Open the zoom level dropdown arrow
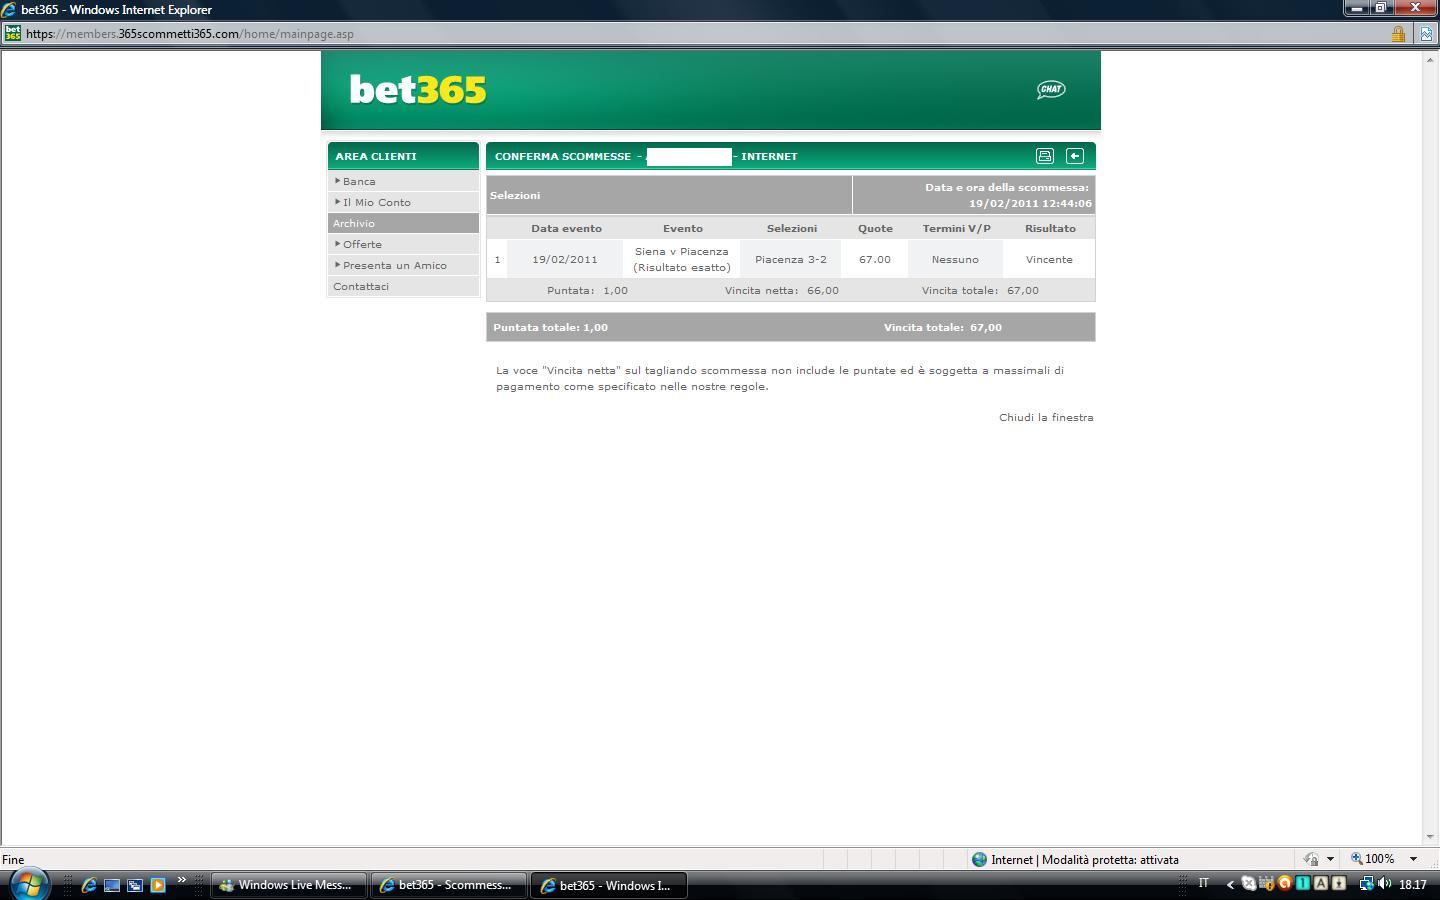This screenshot has height=900, width=1440. [1413, 859]
